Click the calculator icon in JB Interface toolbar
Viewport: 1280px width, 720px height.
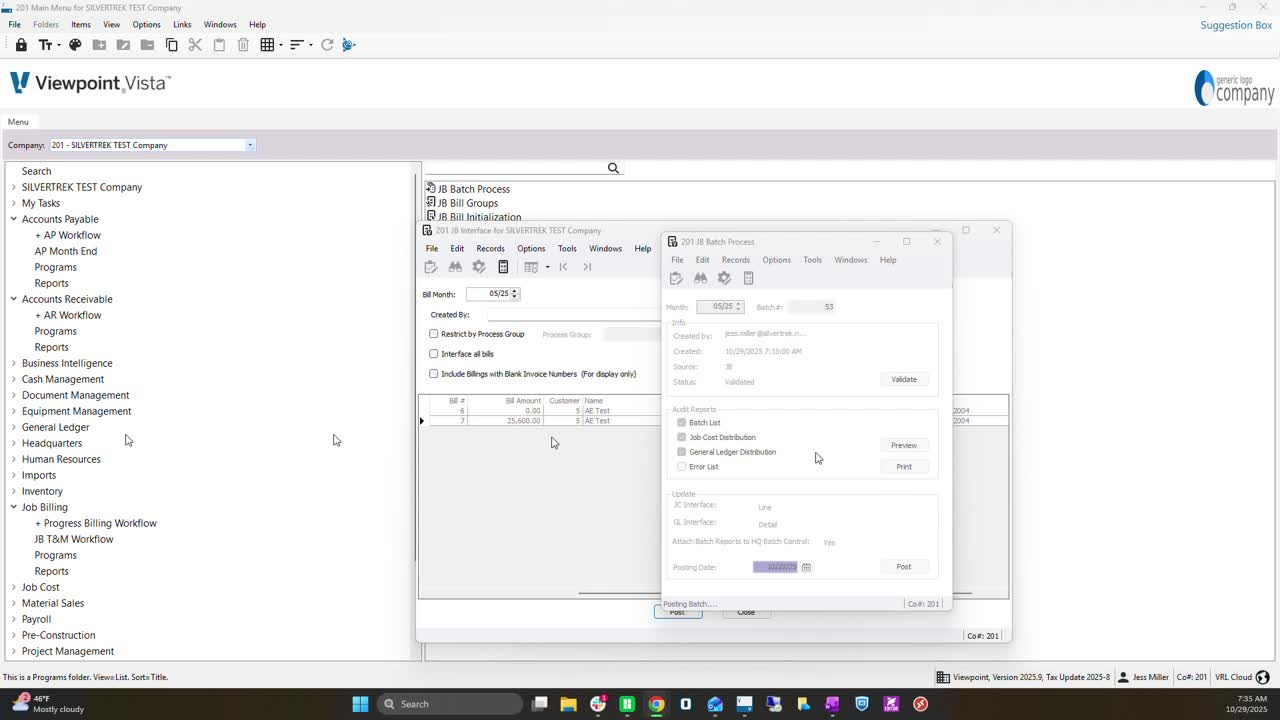(503, 267)
